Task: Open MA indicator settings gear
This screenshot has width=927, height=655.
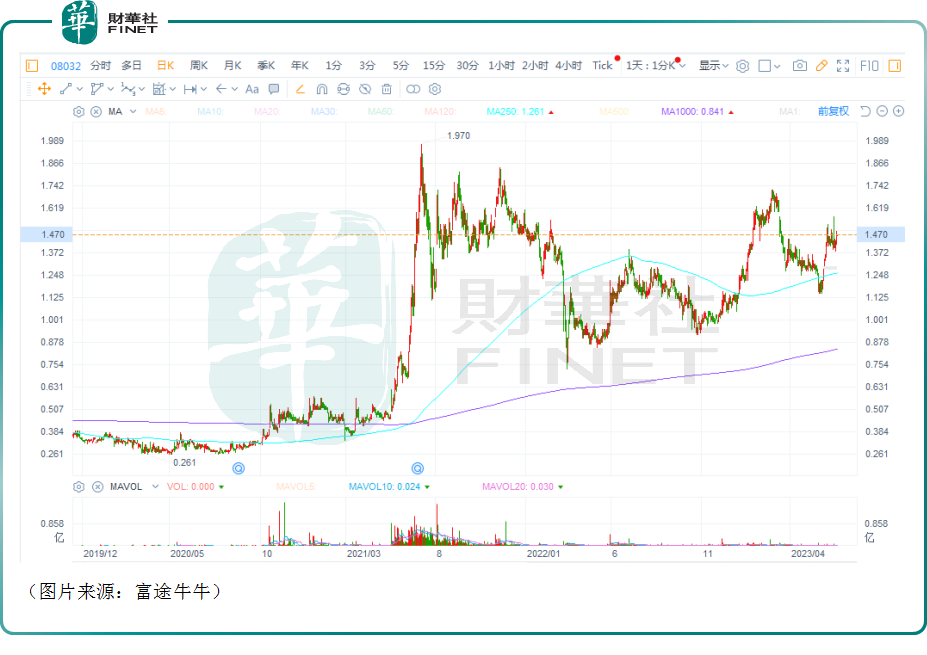Action: click(x=79, y=111)
